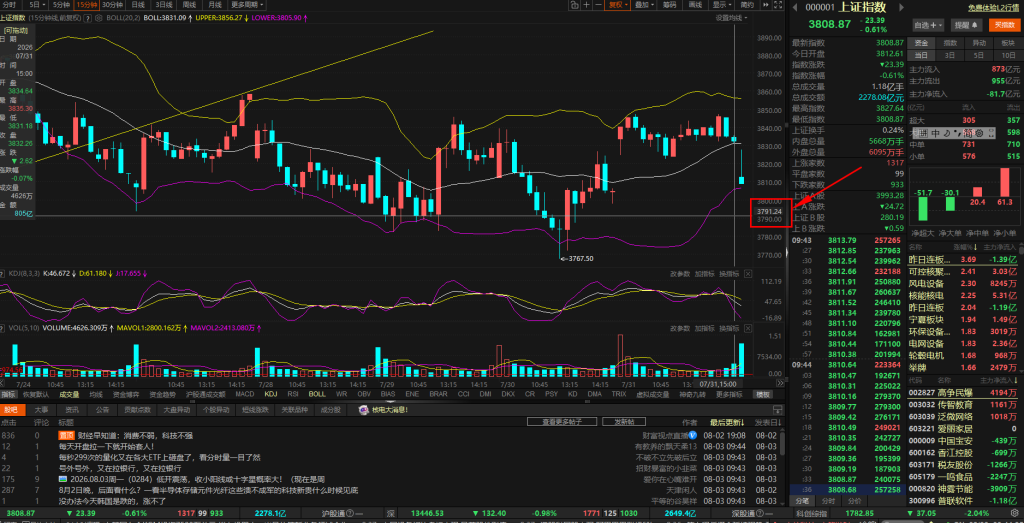Click the fullscreen icon on chart toolbar

pos(778,5)
